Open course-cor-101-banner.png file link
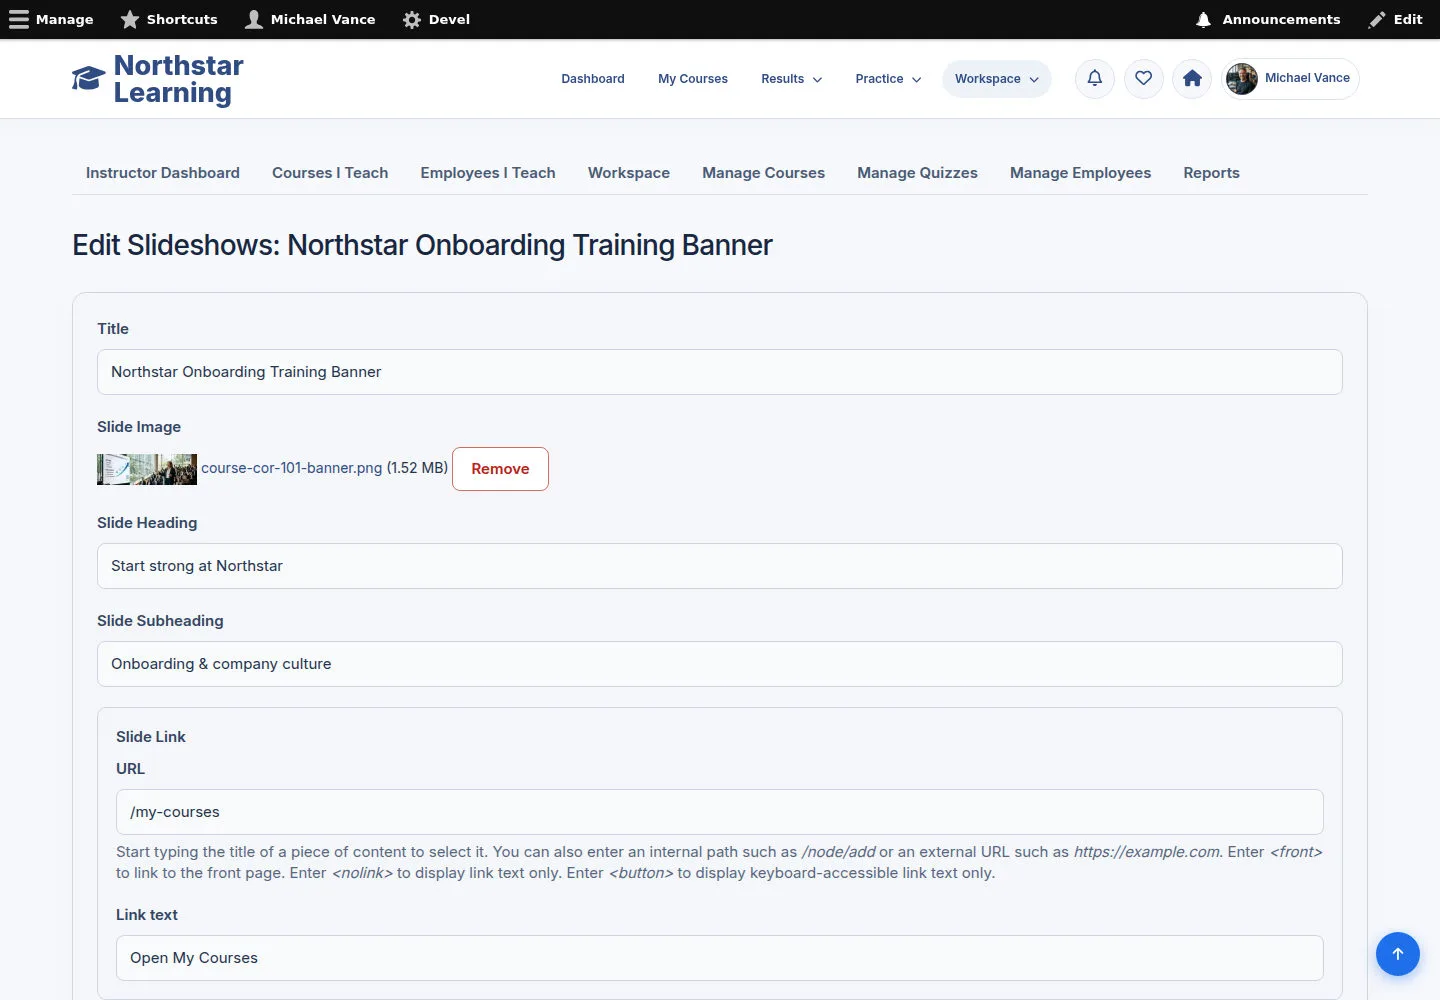1440x1000 pixels. coord(292,468)
